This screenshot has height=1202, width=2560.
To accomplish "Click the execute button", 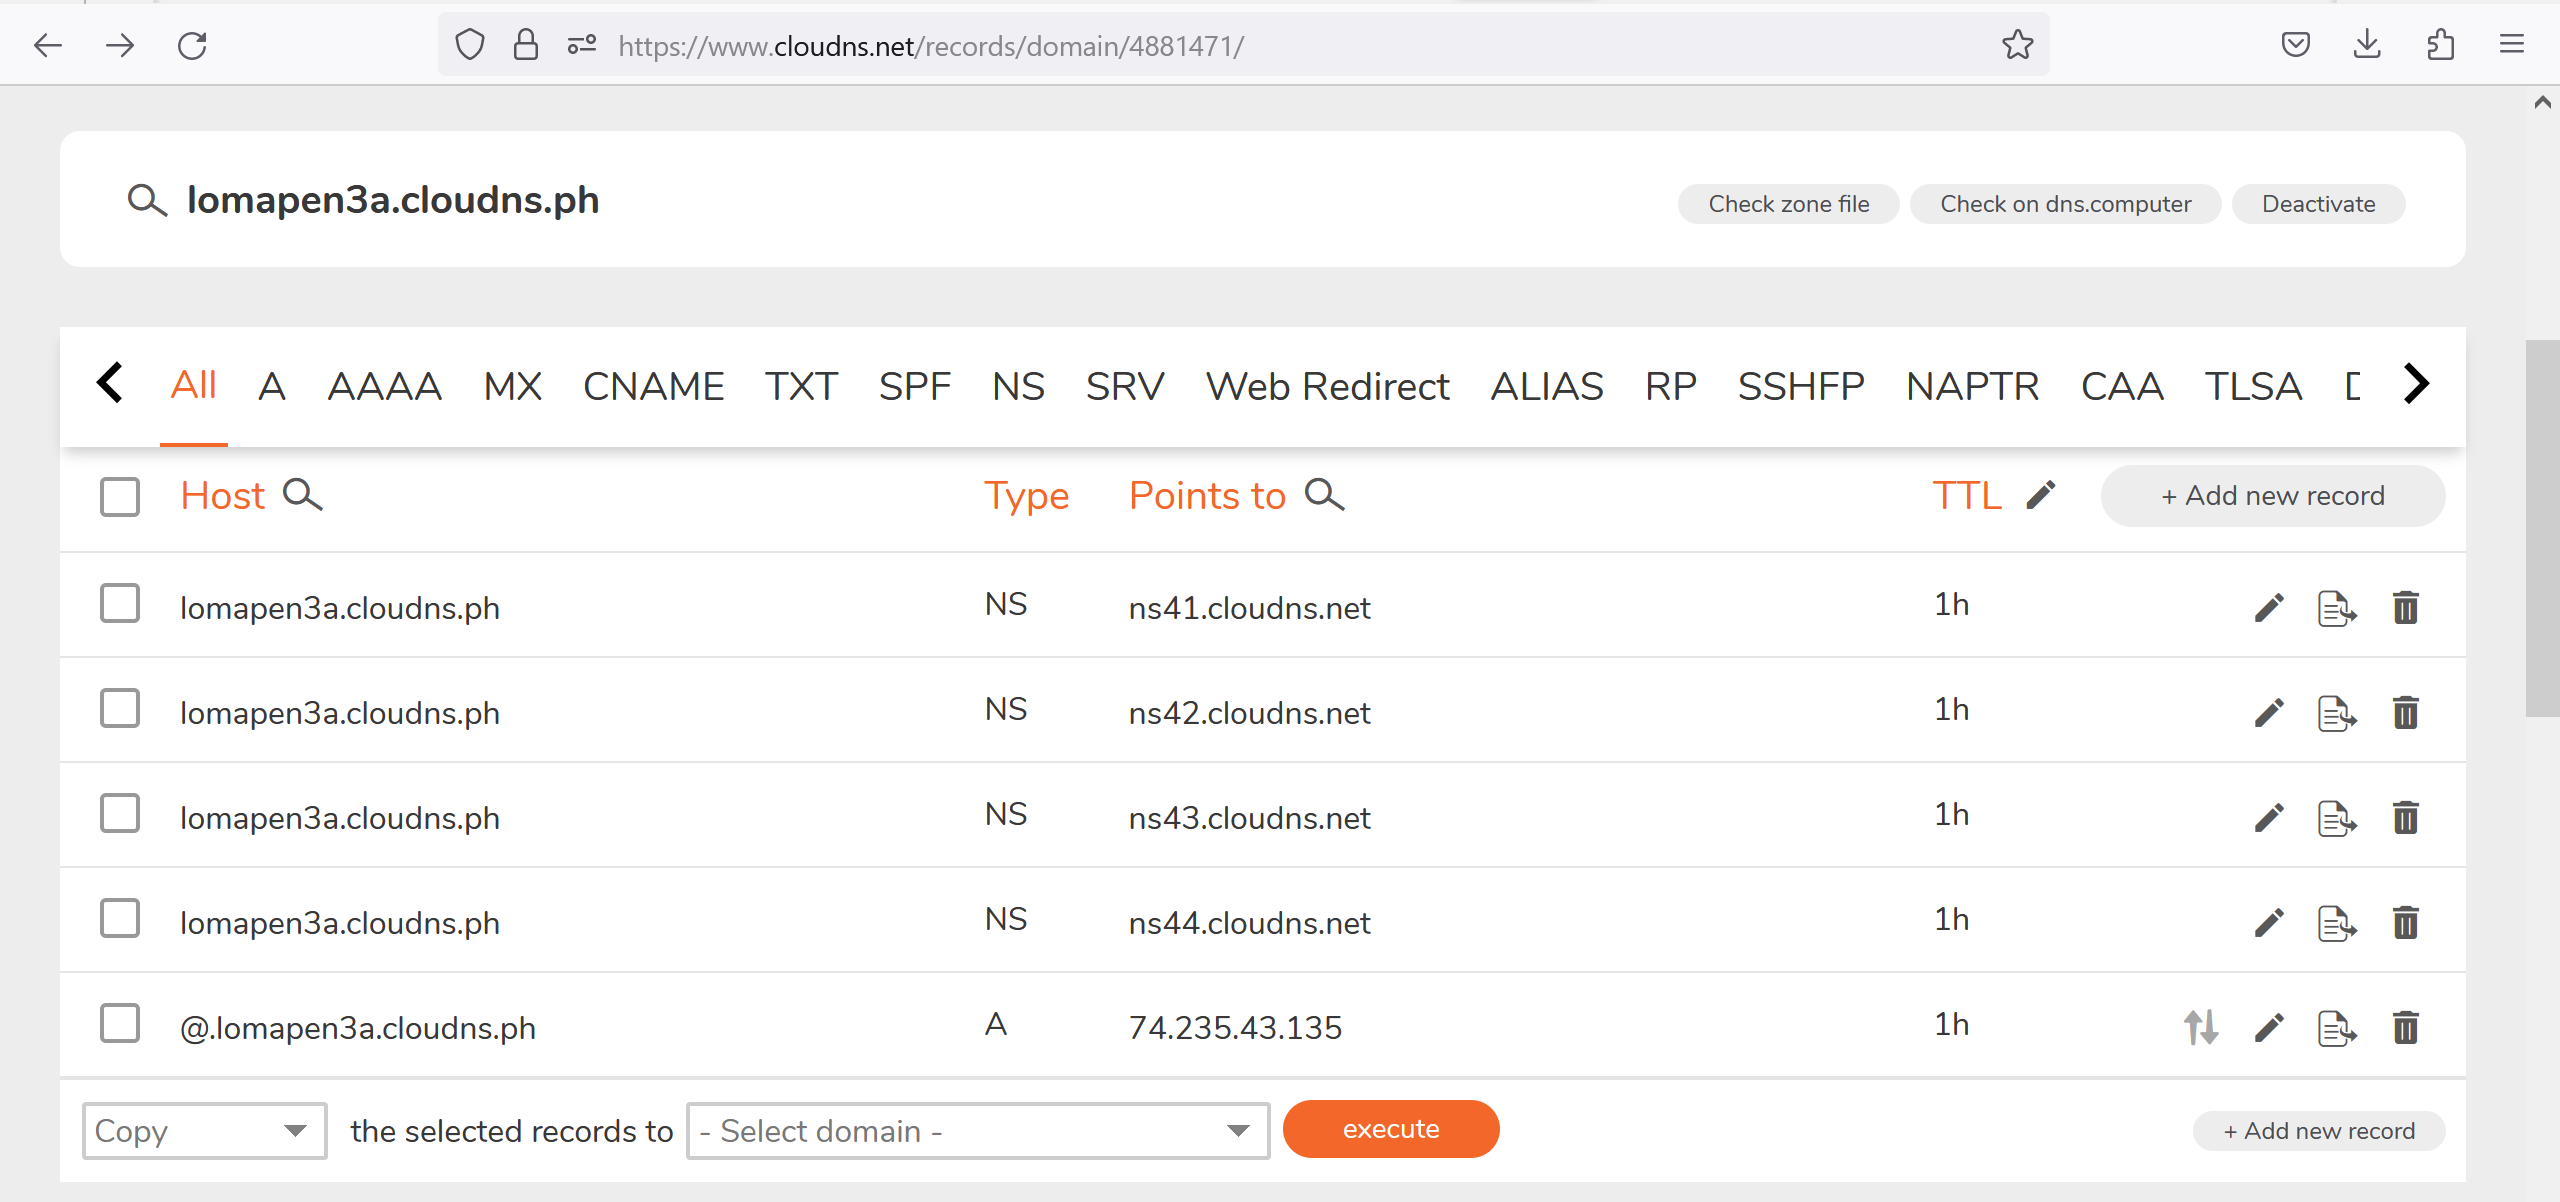I will pyautogui.click(x=1390, y=1128).
